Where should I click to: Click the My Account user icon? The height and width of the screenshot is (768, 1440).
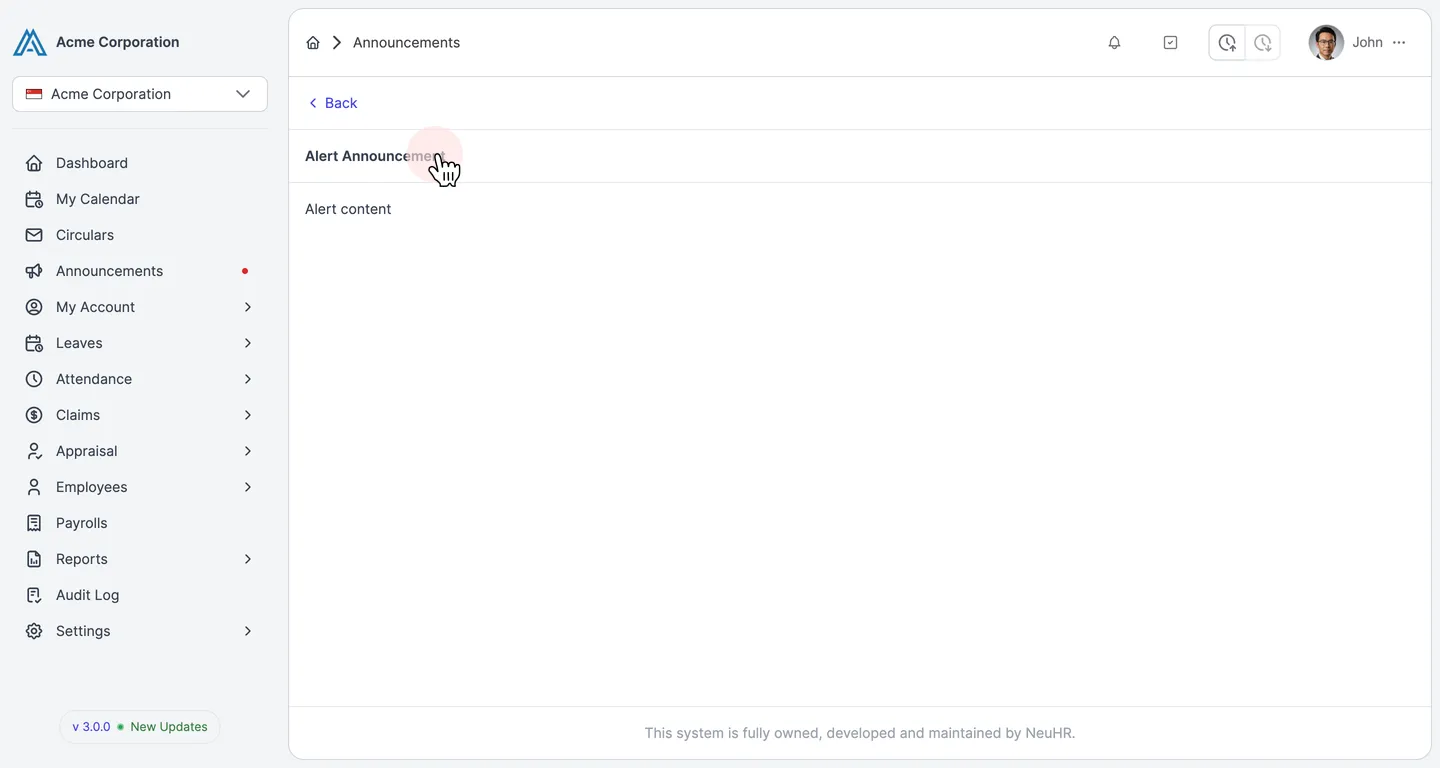click(x=34, y=307)
